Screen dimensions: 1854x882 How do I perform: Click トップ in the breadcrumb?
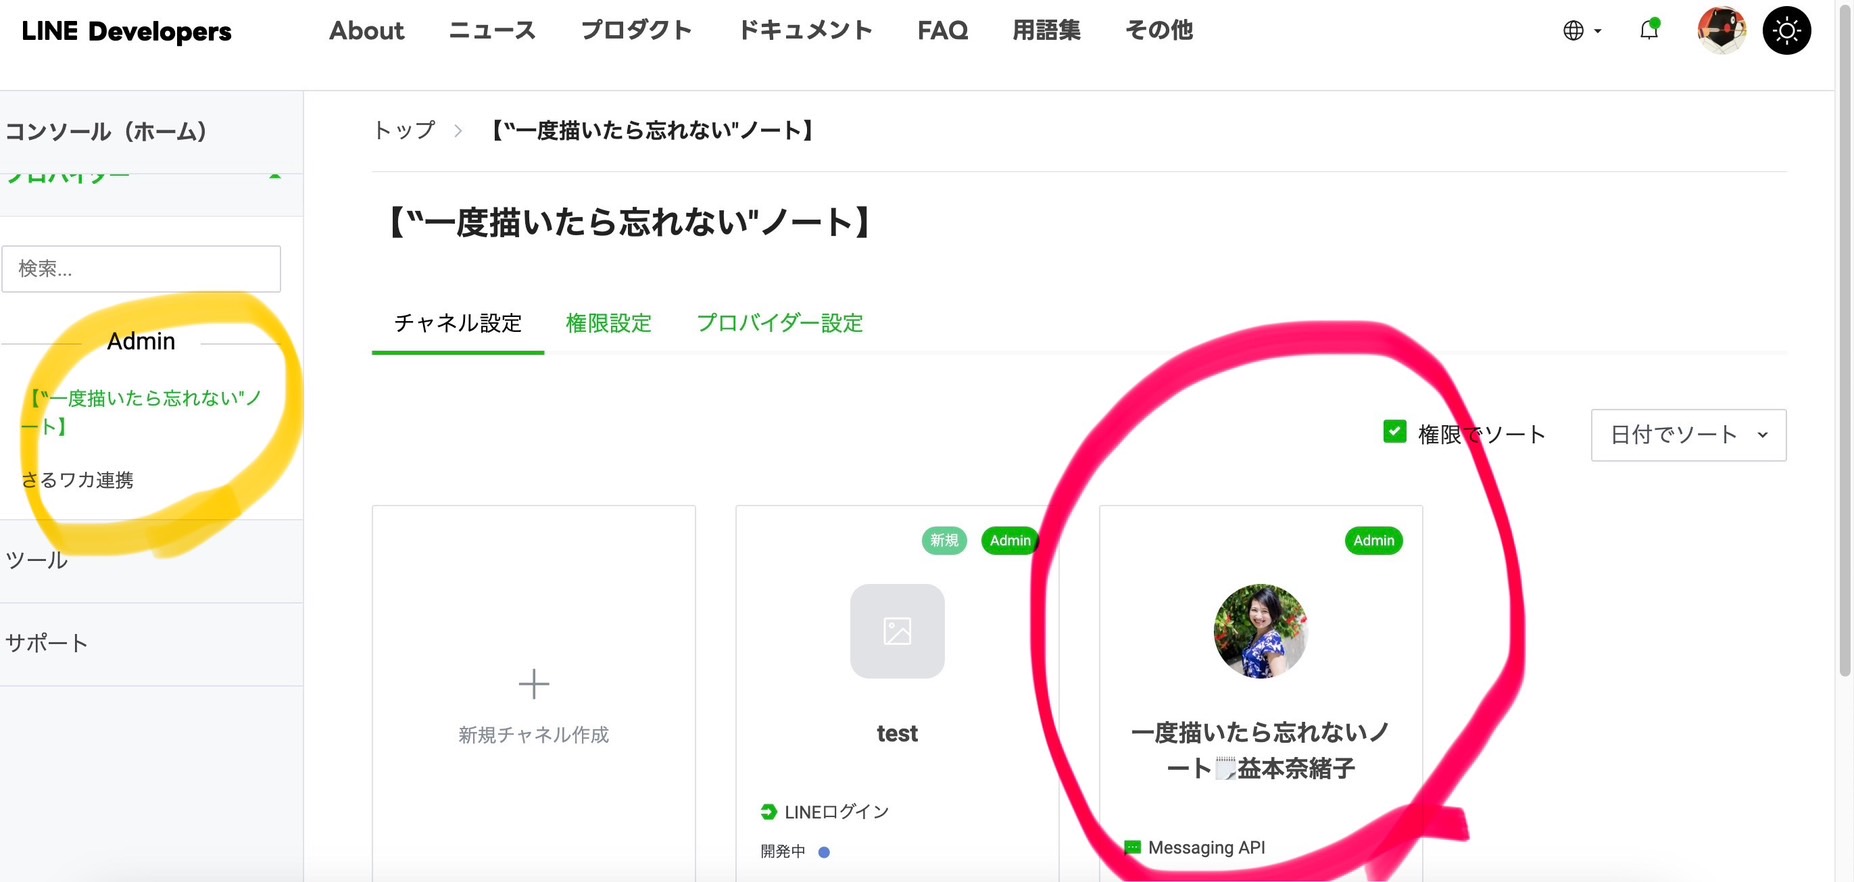click(404, 130)
